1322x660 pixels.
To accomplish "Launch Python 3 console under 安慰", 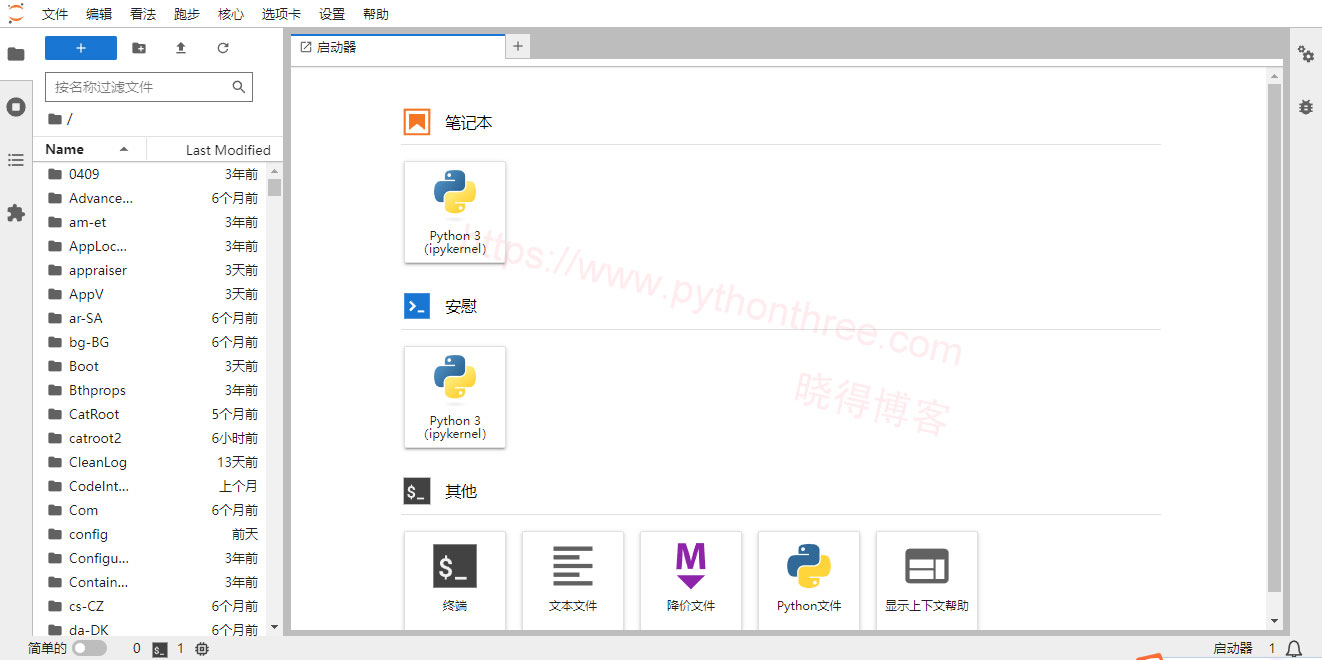I will click(x=455, y=397).
